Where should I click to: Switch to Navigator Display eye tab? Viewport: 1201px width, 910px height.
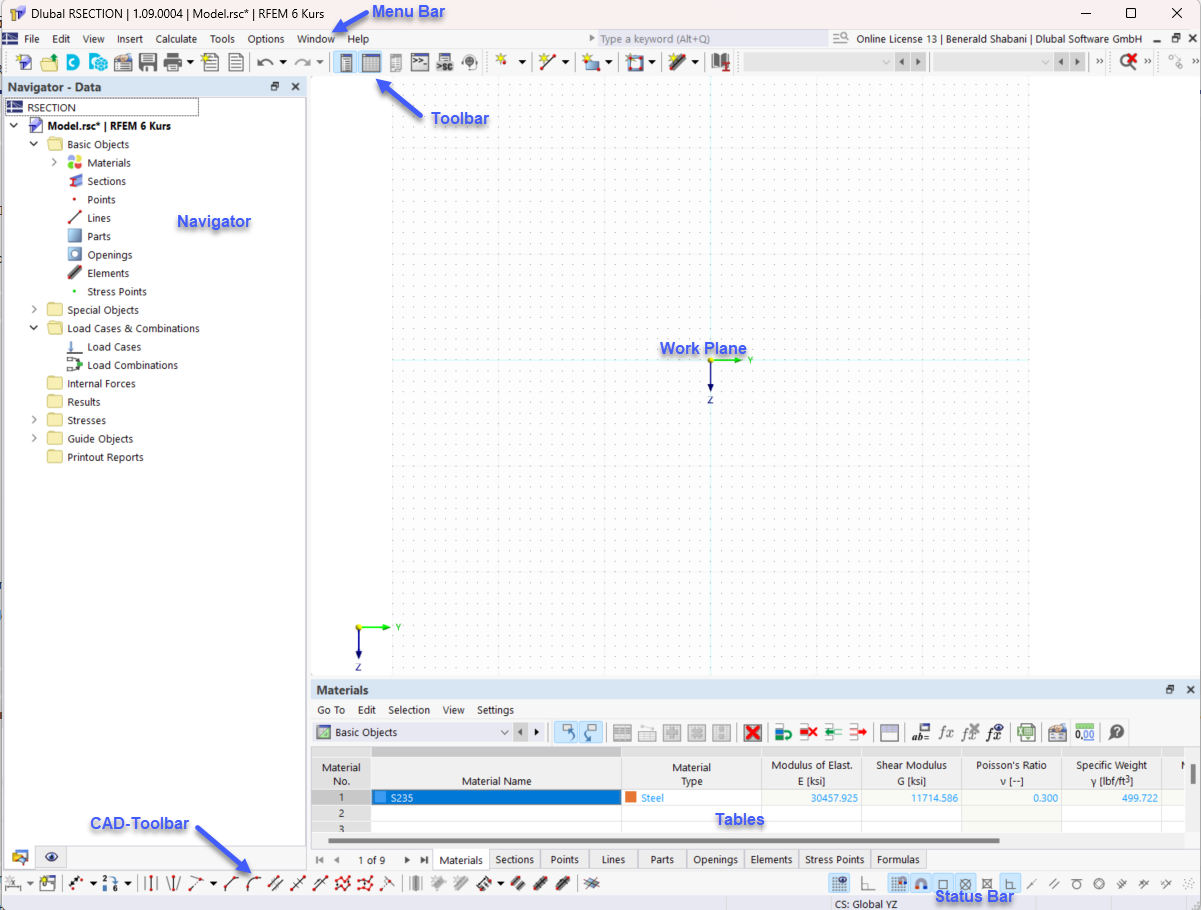(x=51, y=857)
